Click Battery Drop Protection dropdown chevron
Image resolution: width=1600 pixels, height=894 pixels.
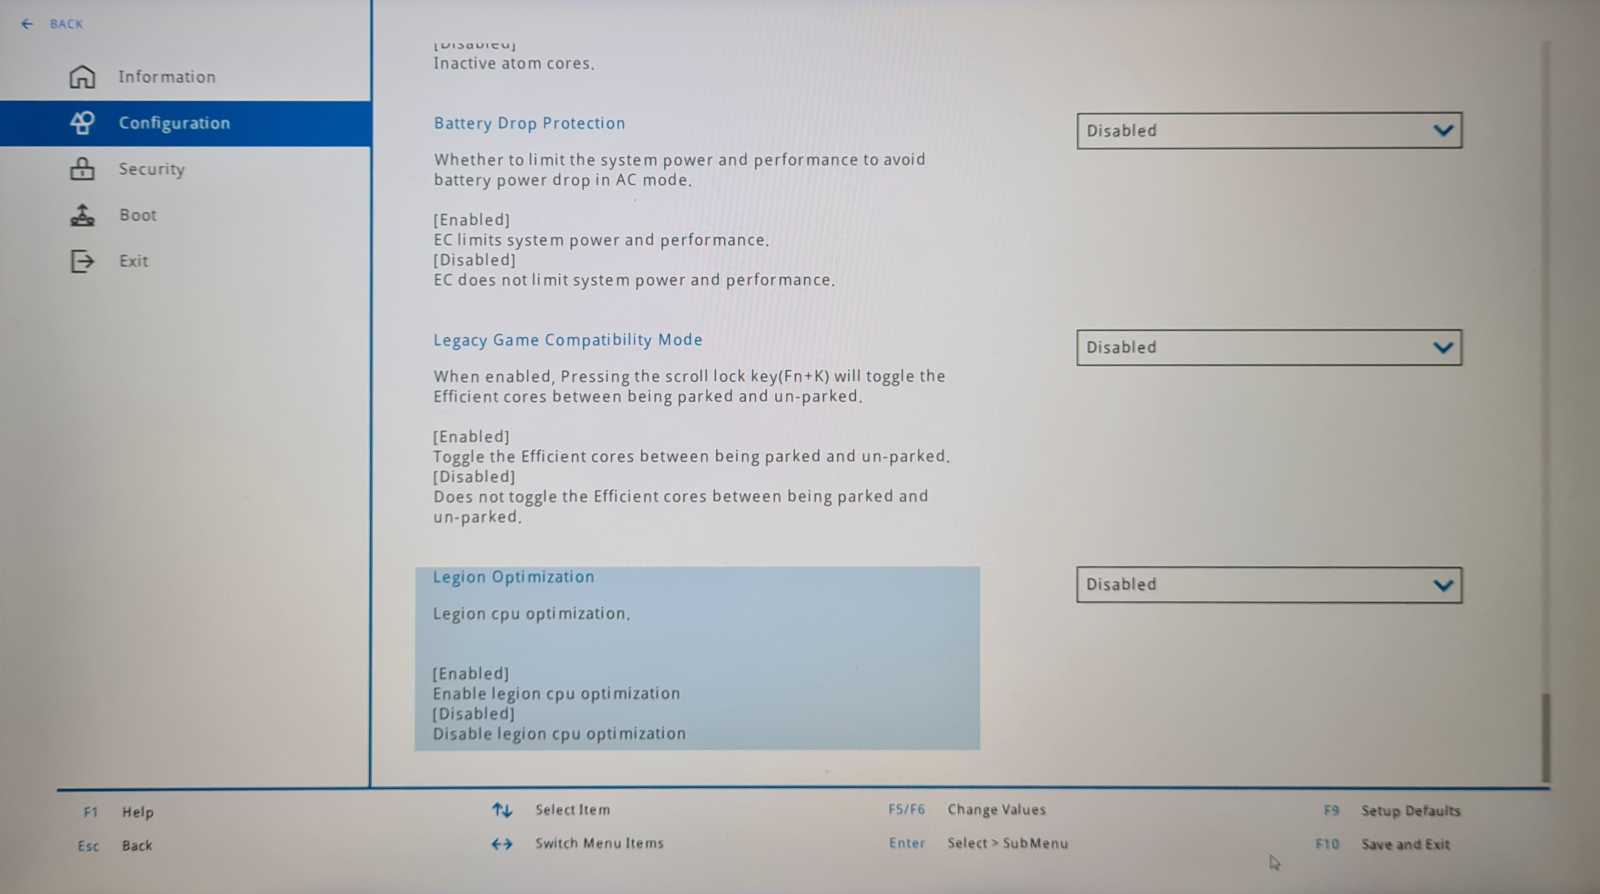tap(1442, 131)
